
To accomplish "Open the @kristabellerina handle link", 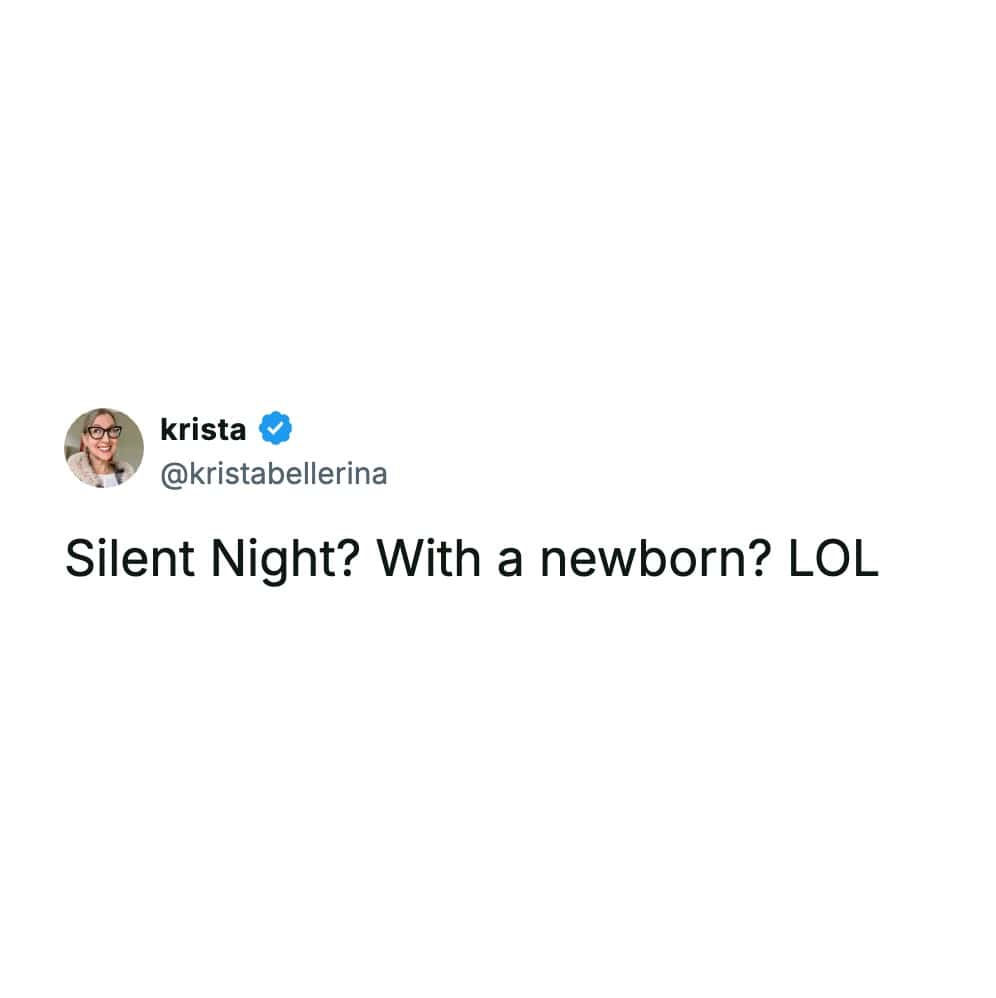I will point(273,474).
